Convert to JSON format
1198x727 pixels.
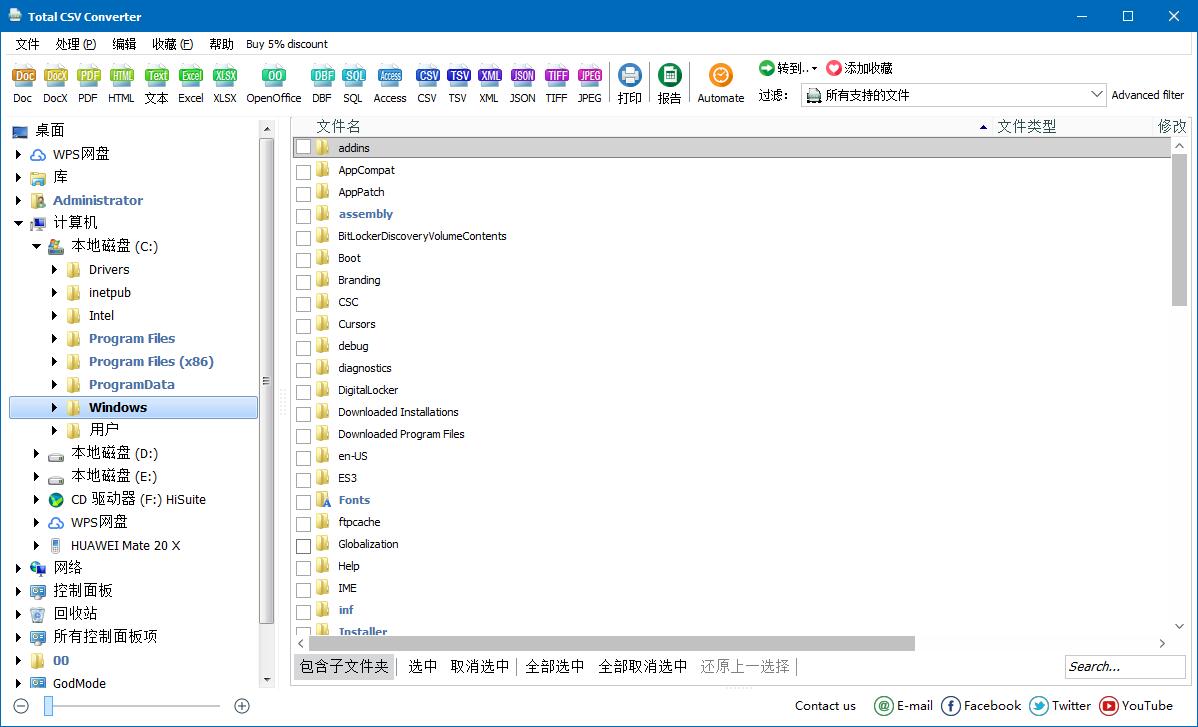523,83
